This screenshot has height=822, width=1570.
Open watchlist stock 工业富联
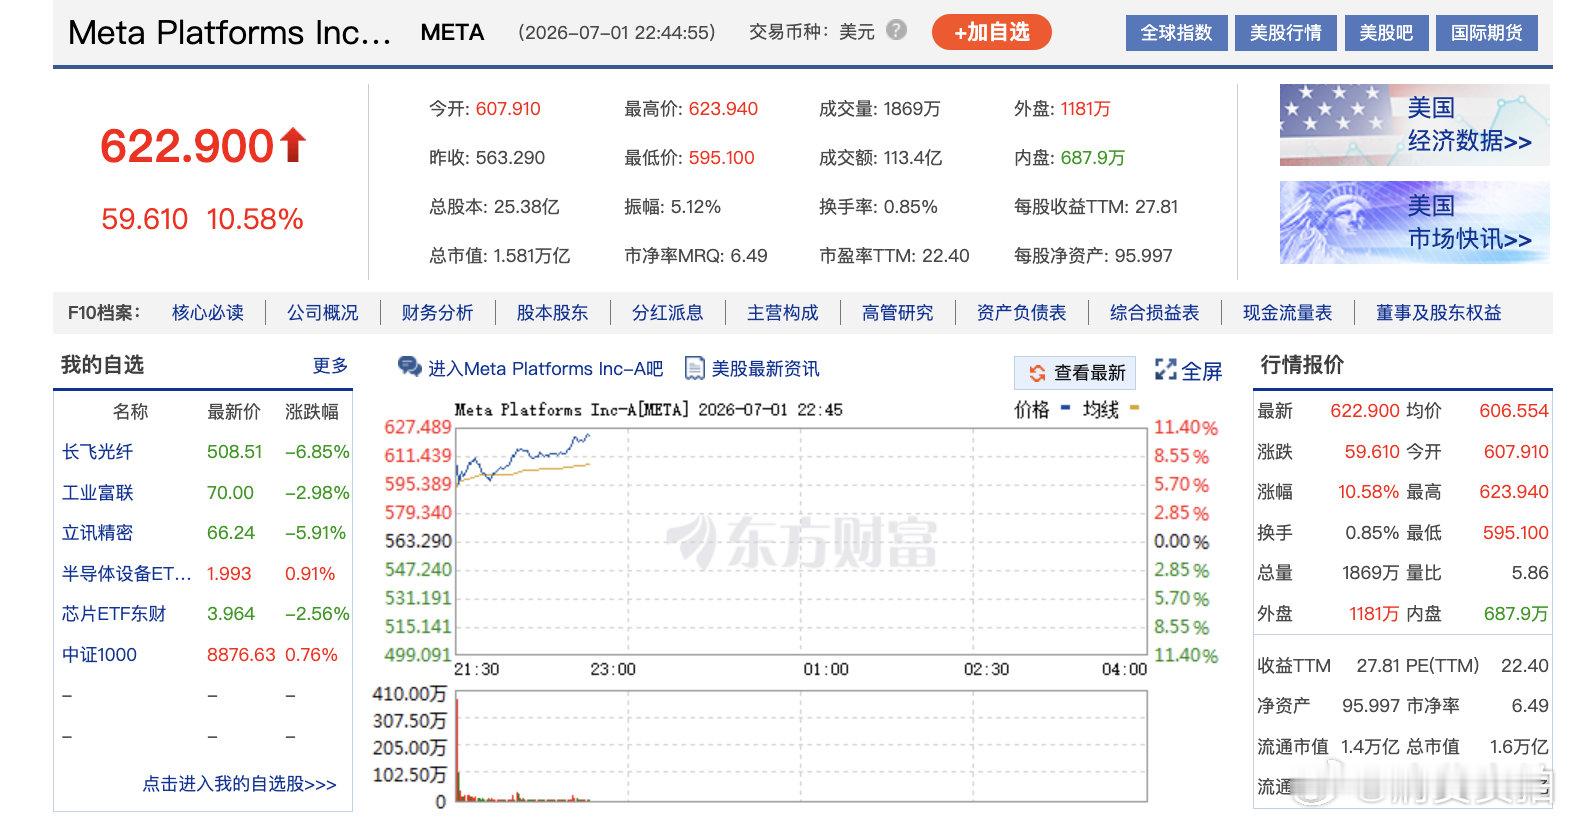(x=97, y=493)
